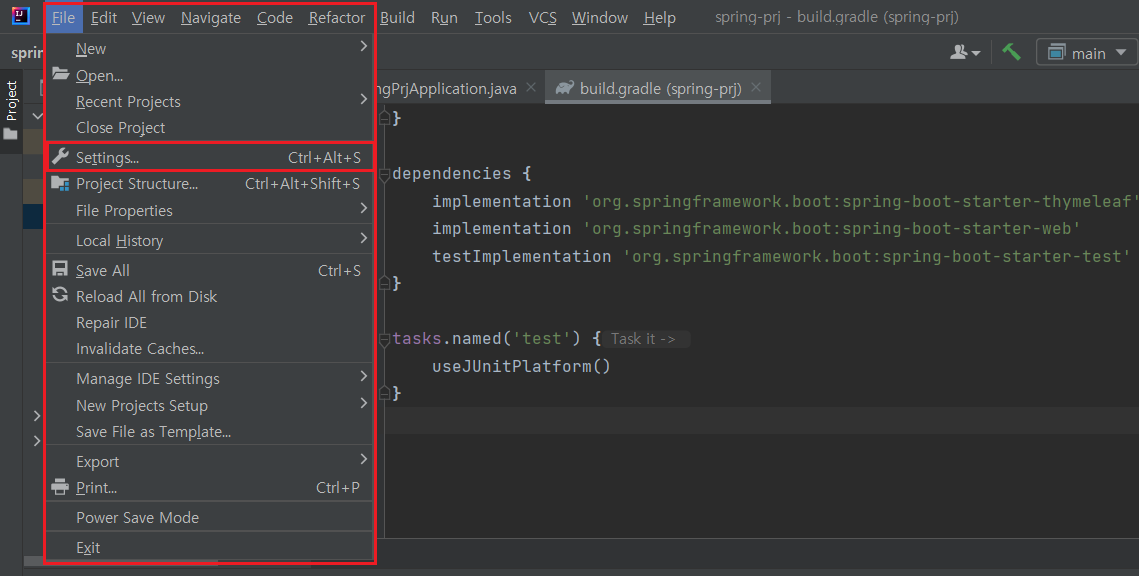Image resolution: width=1139 pixels, height=576 pixels.
Task: Click the user account icon in toolbar
Action: [965, 52]
